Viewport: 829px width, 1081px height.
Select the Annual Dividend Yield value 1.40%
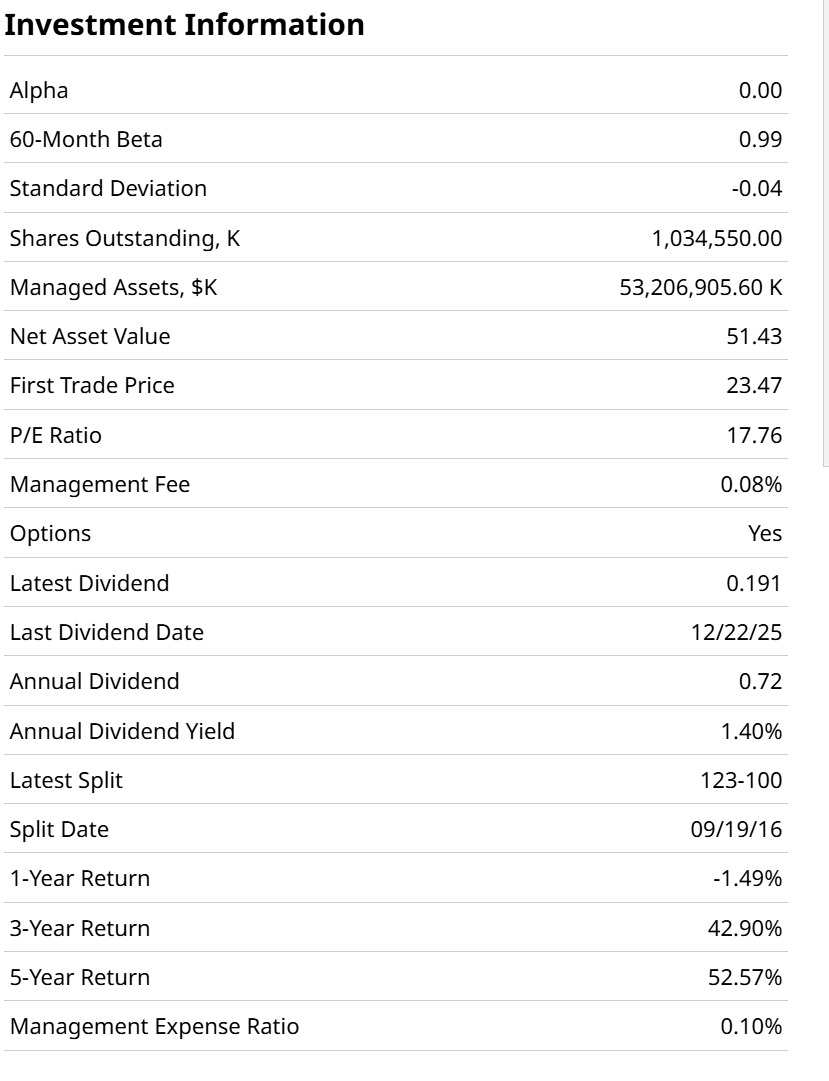coord(751,732)
